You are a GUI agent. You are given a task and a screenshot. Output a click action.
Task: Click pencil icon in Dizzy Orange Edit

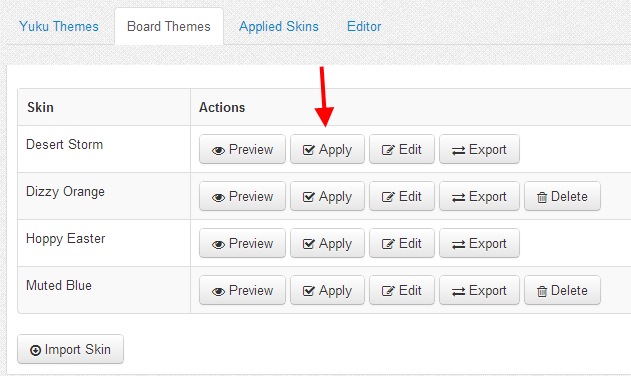click(x=388, y=197)
